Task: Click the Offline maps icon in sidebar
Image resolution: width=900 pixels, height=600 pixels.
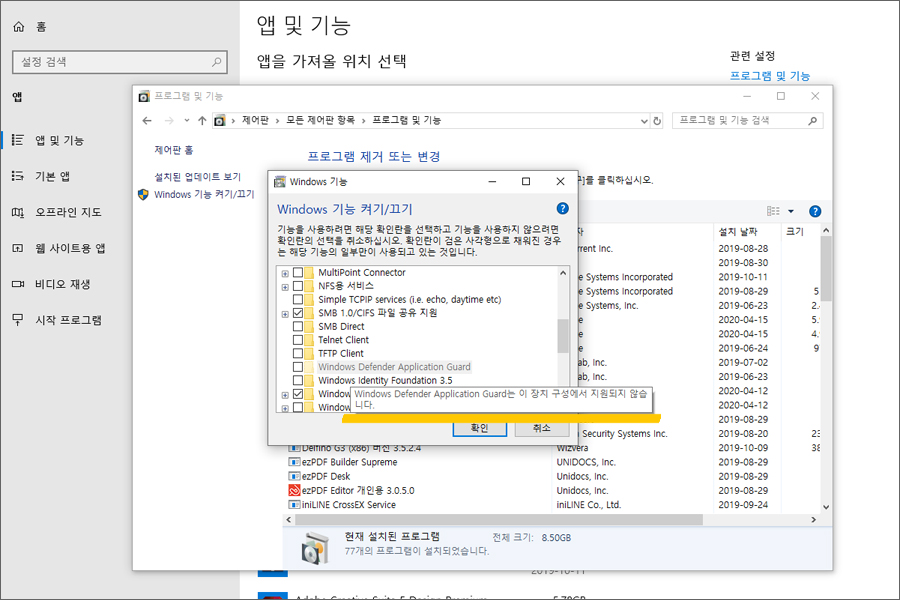Action: pyautogui.click(x=18, y=212)
